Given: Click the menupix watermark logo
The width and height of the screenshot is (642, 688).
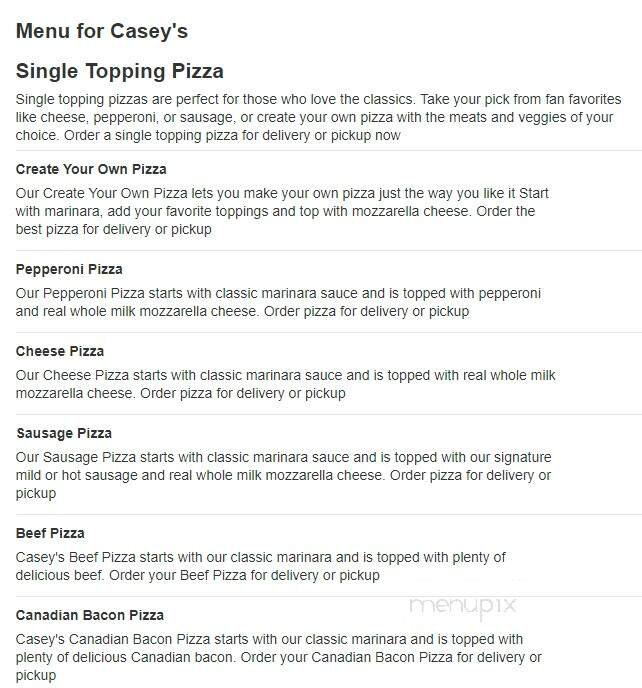Looking at the screenshot, I should (x=461, y=604).
